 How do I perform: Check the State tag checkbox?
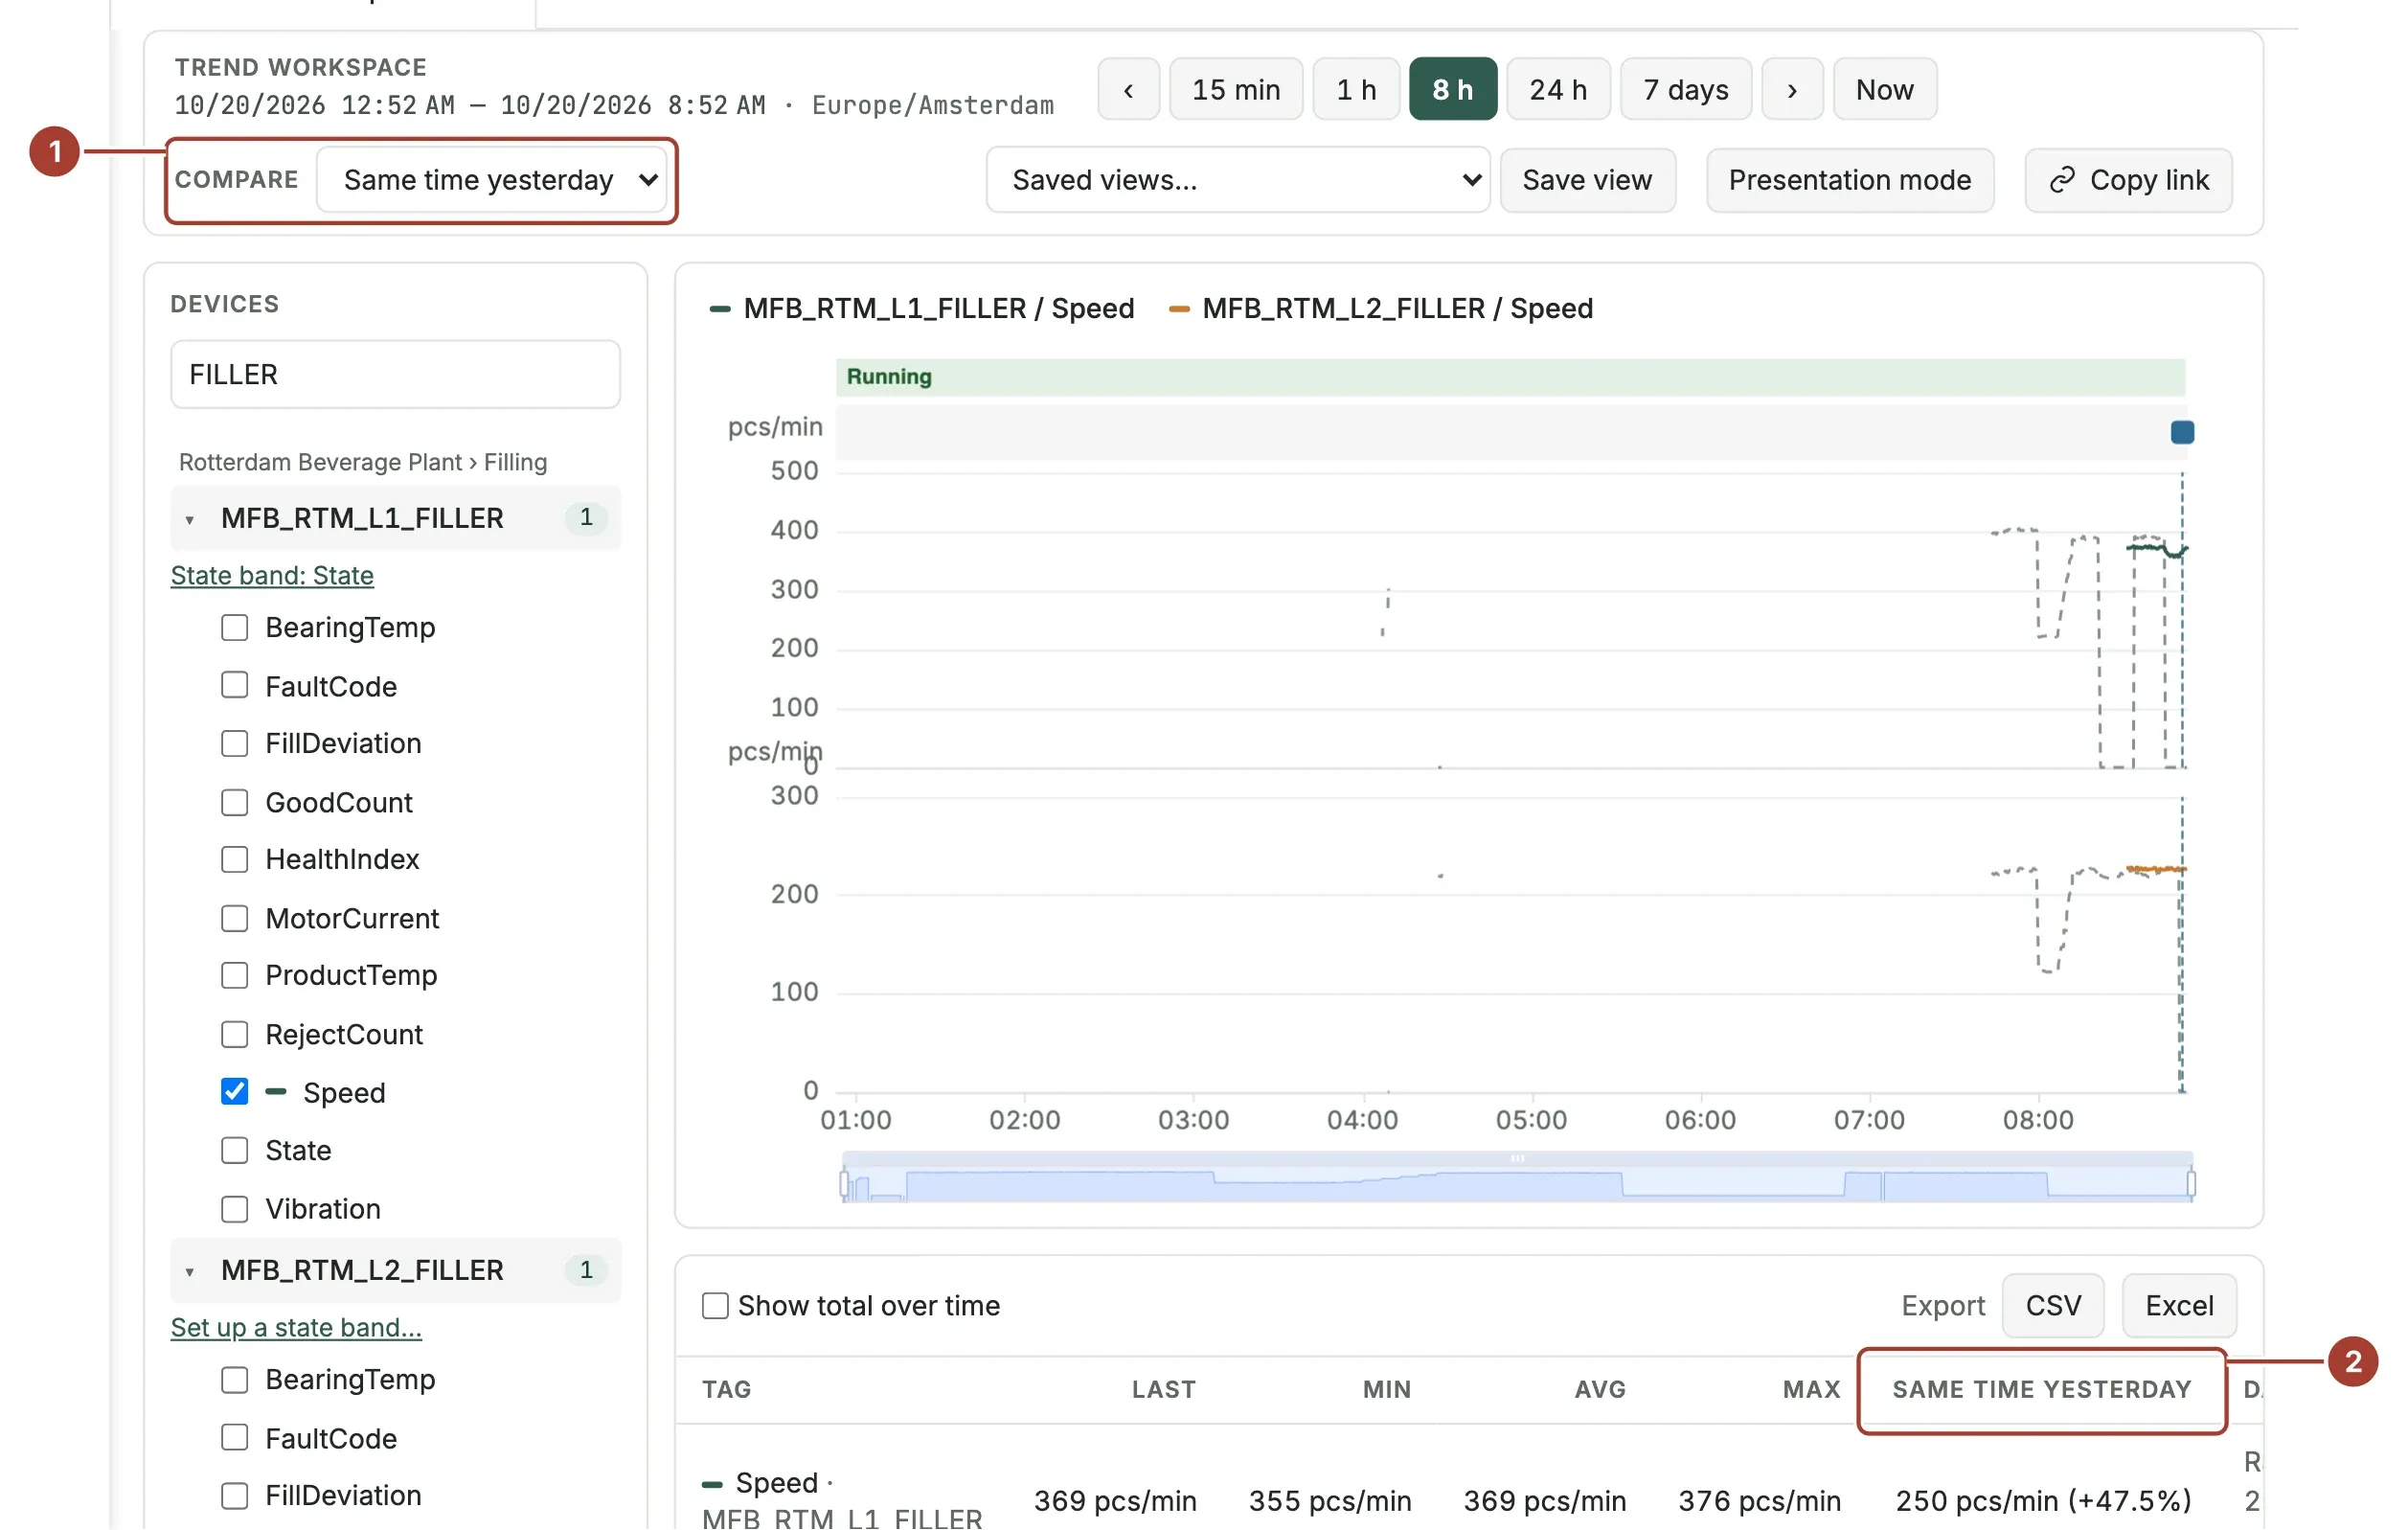point(234,1151)
